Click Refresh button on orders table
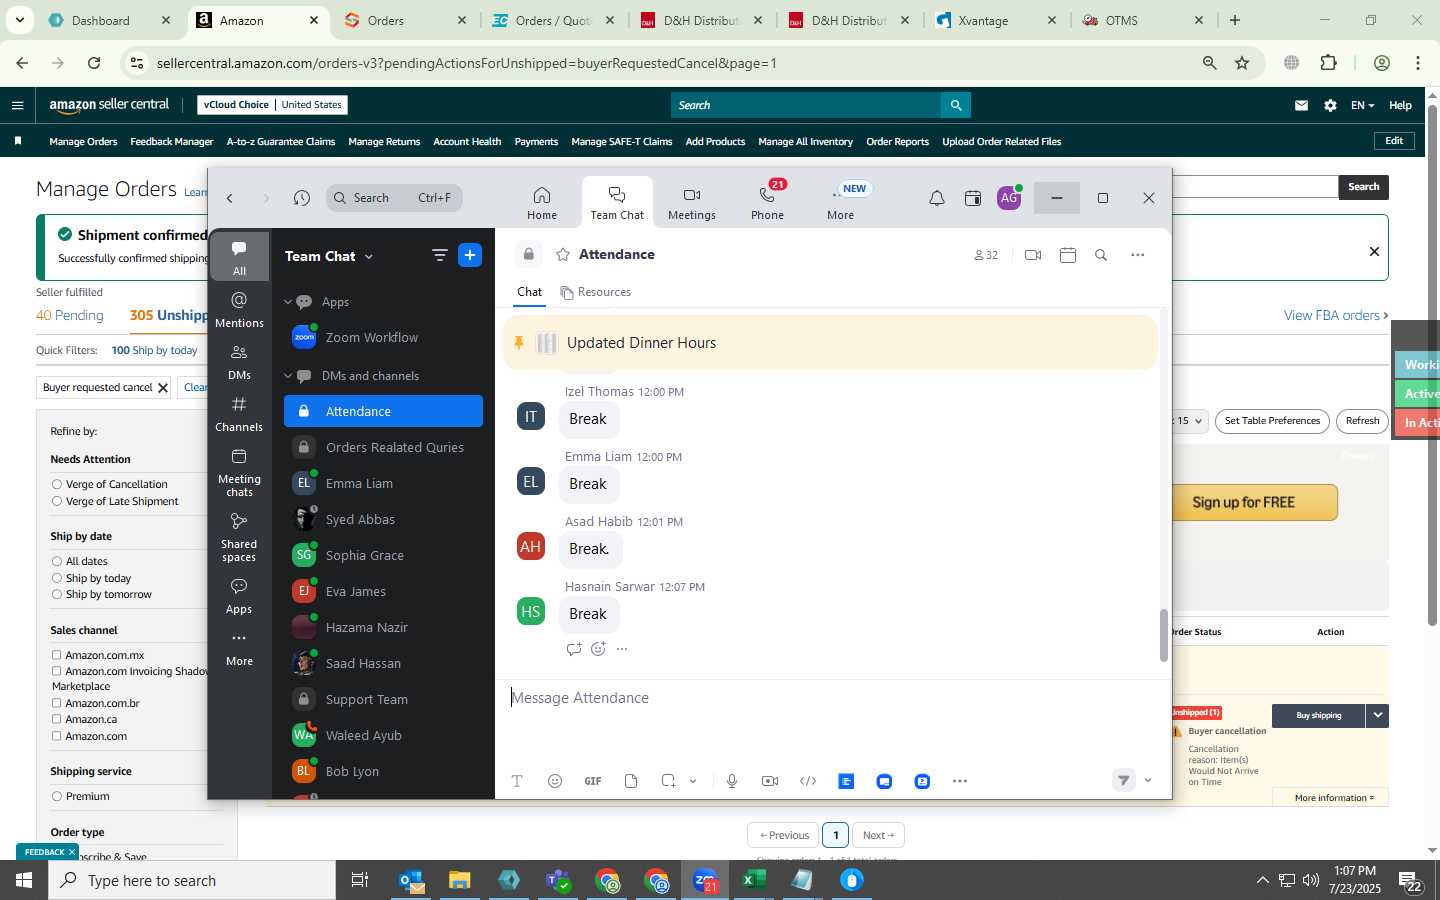Viewport: 1440px width, 900px height. (x=1362, y=421)
